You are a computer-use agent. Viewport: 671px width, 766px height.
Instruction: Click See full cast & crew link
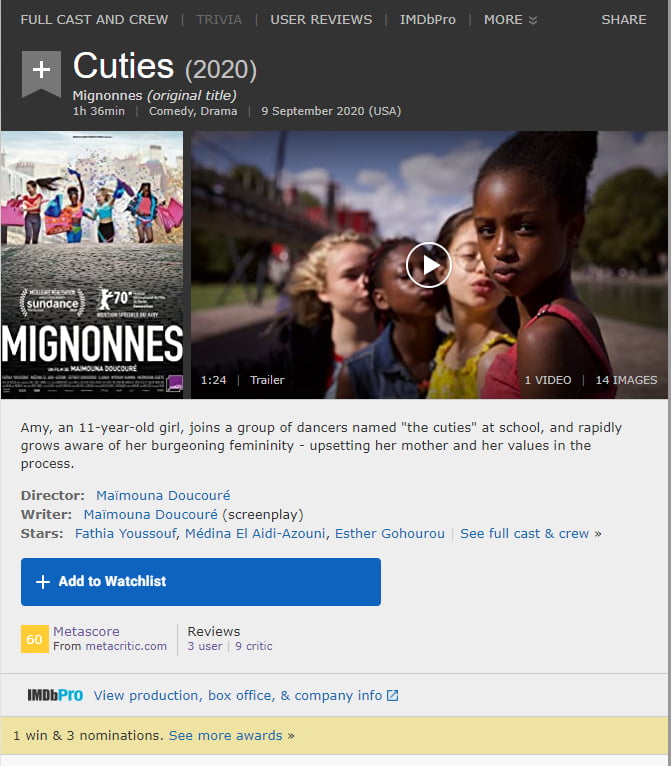point(525,533)
